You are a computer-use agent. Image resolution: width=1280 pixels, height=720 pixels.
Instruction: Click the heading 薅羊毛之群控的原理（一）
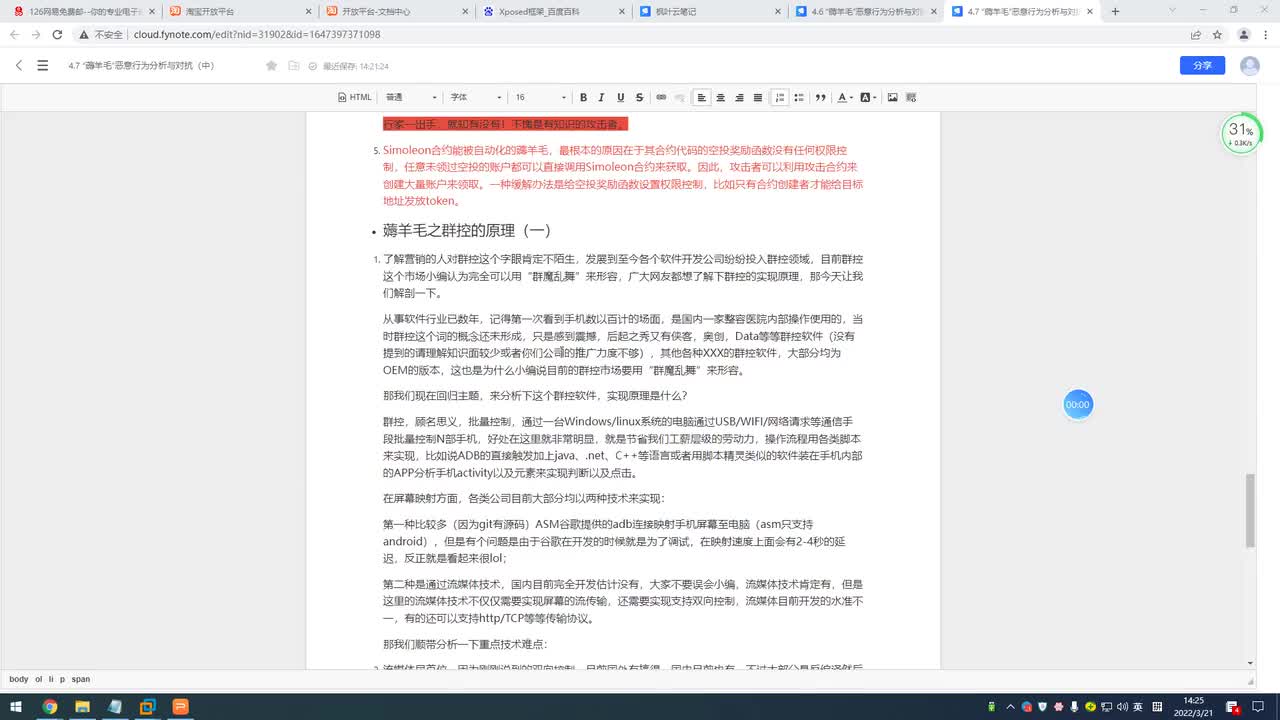(467, 230)
